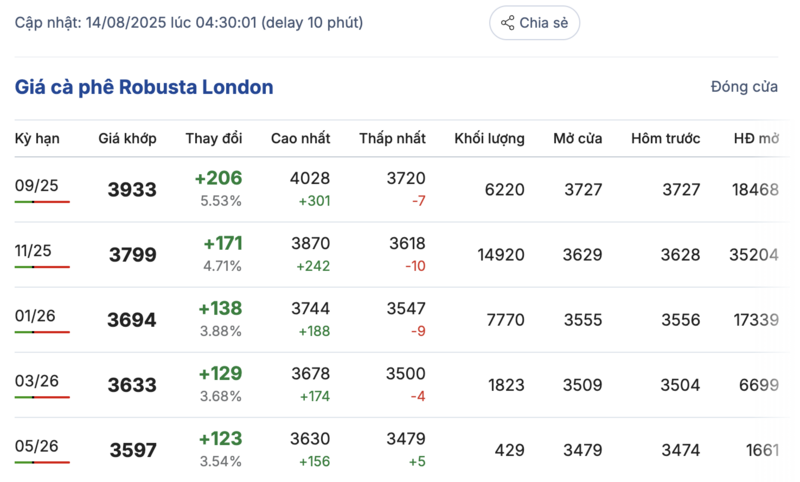Open the 11/25 contract term

pos(35,249)
